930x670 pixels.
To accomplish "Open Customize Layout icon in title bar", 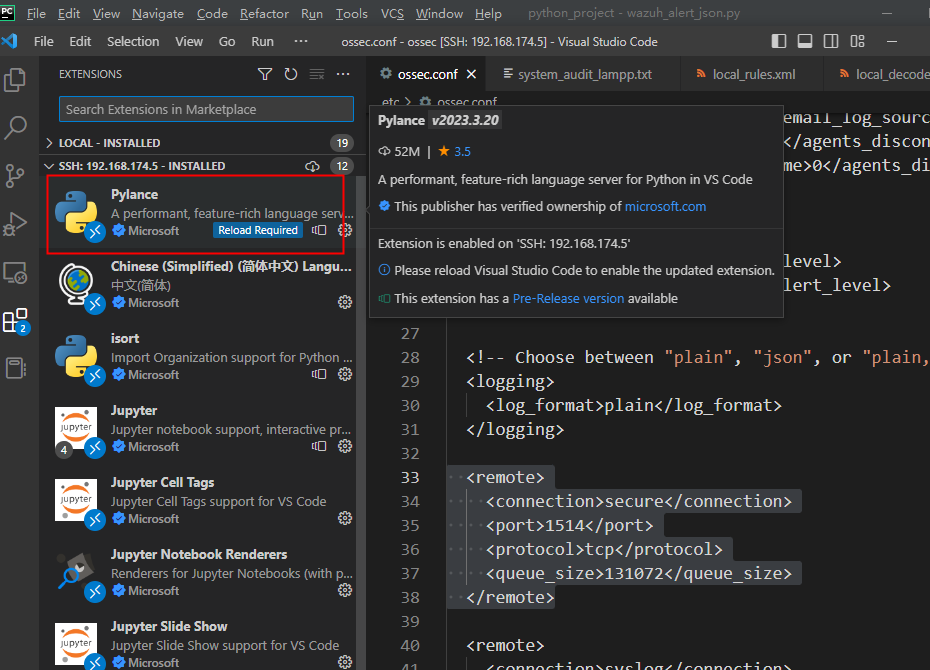I will tap(858, 41).
